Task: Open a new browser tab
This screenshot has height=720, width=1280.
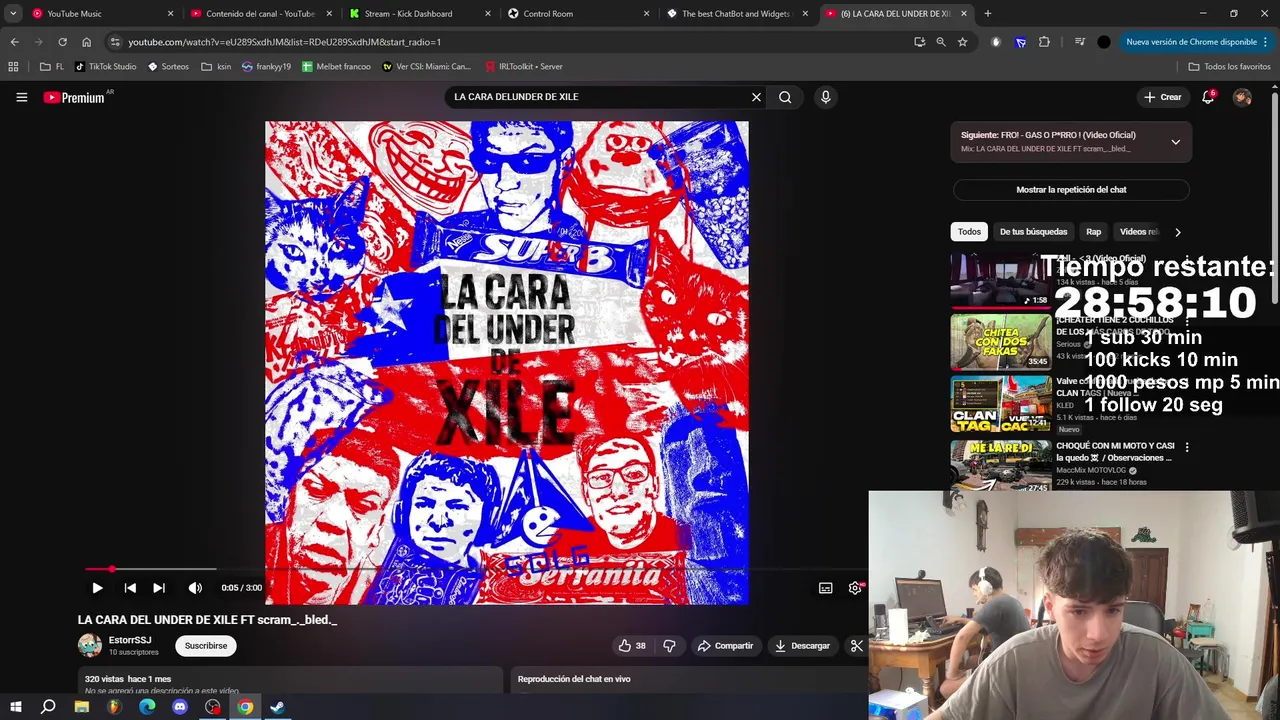Action: pyautogui.click(x=988, y=14)
